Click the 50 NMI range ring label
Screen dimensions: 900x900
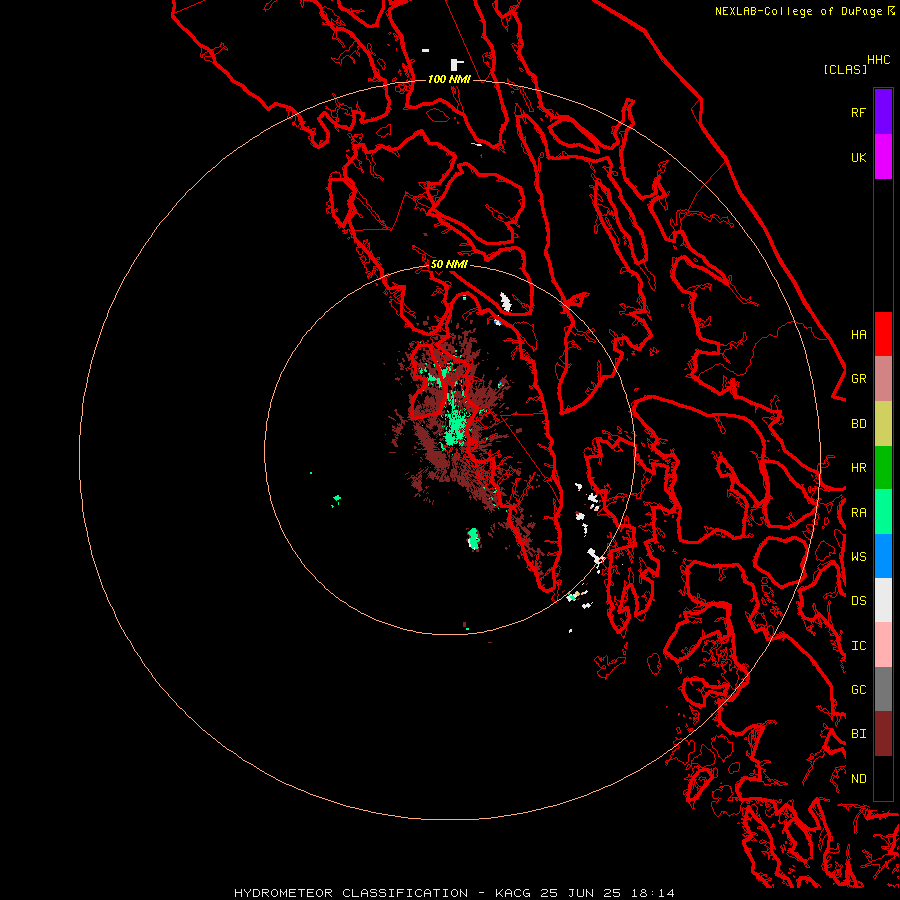coord(449,264)
